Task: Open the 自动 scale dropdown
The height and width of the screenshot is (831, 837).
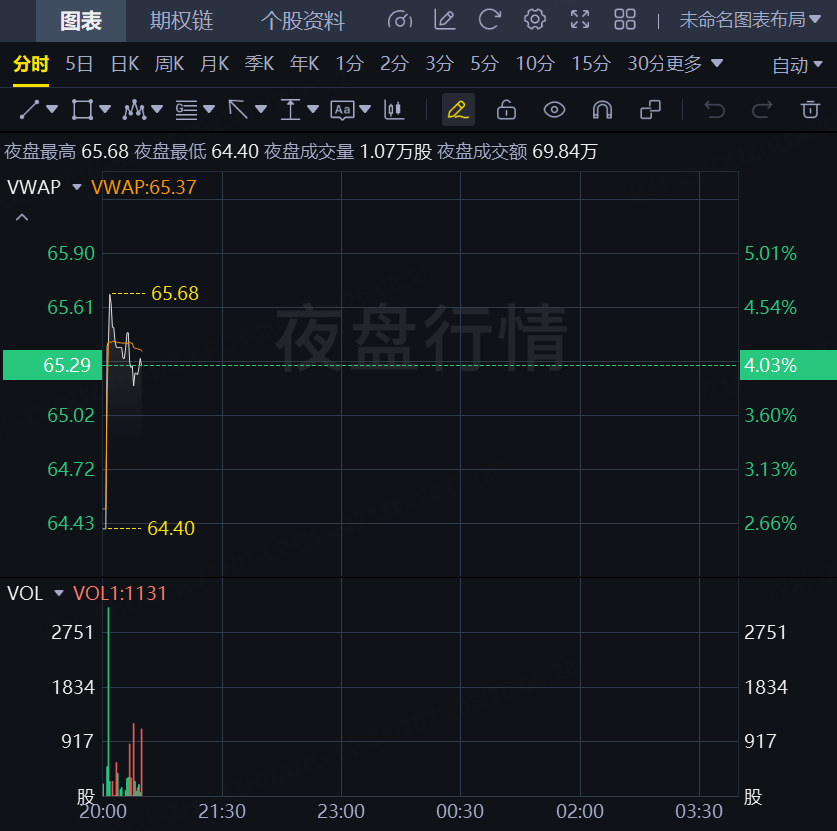Action: (x=797, y=65)
